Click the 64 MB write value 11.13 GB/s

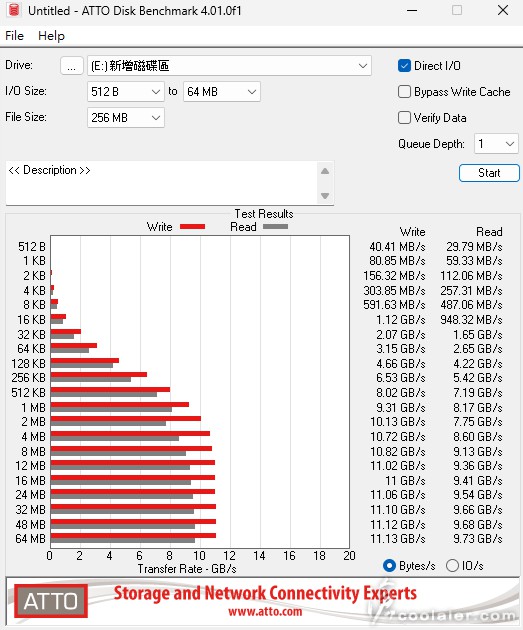point(398,539)
